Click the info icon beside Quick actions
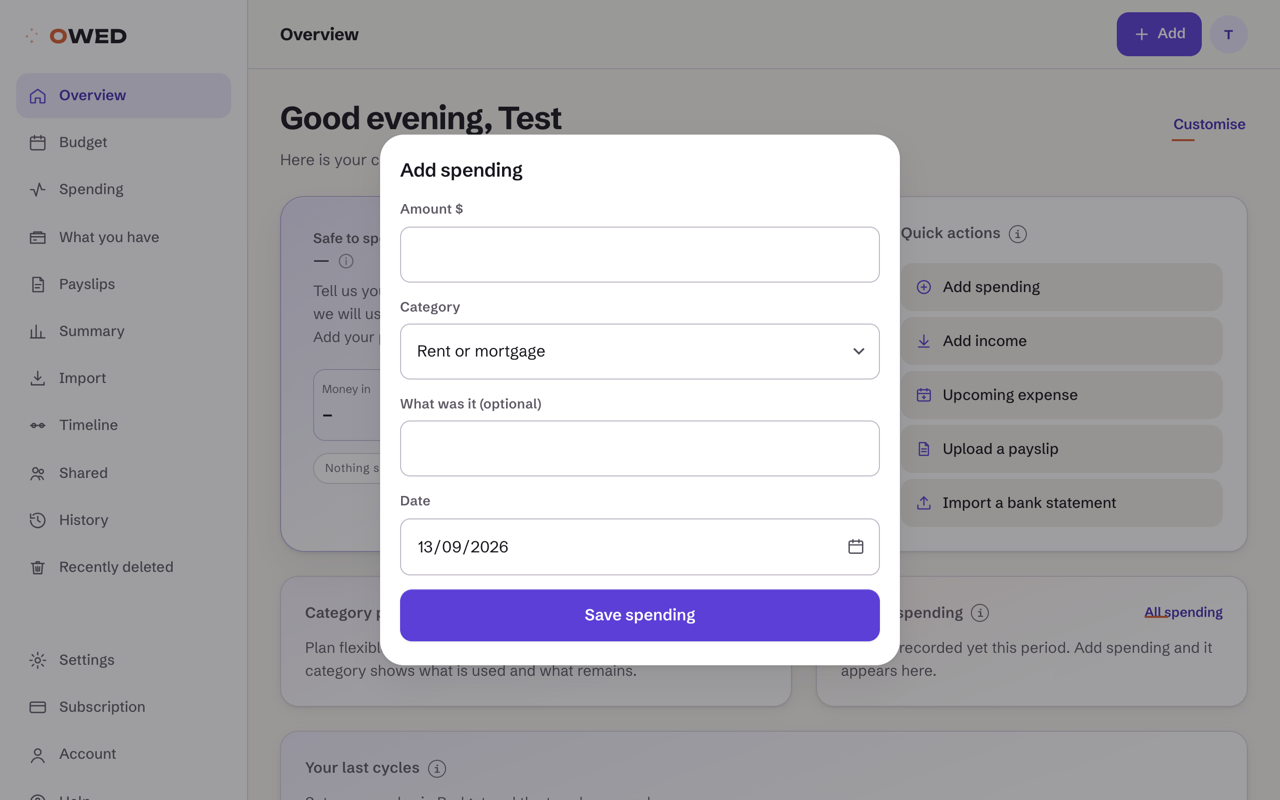Image resolution: width=1280 pixels, height=800 pixels. tap(1018, 234)
